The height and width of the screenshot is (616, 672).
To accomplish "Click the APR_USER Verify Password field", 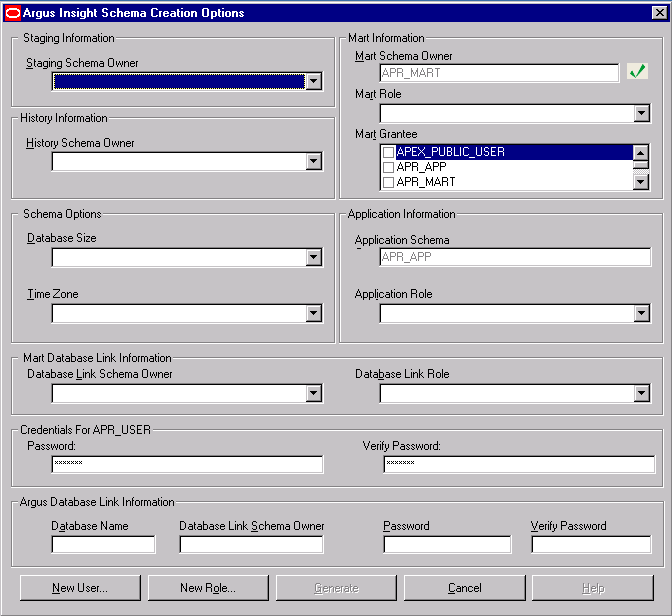I will click(x=519, y=464).
